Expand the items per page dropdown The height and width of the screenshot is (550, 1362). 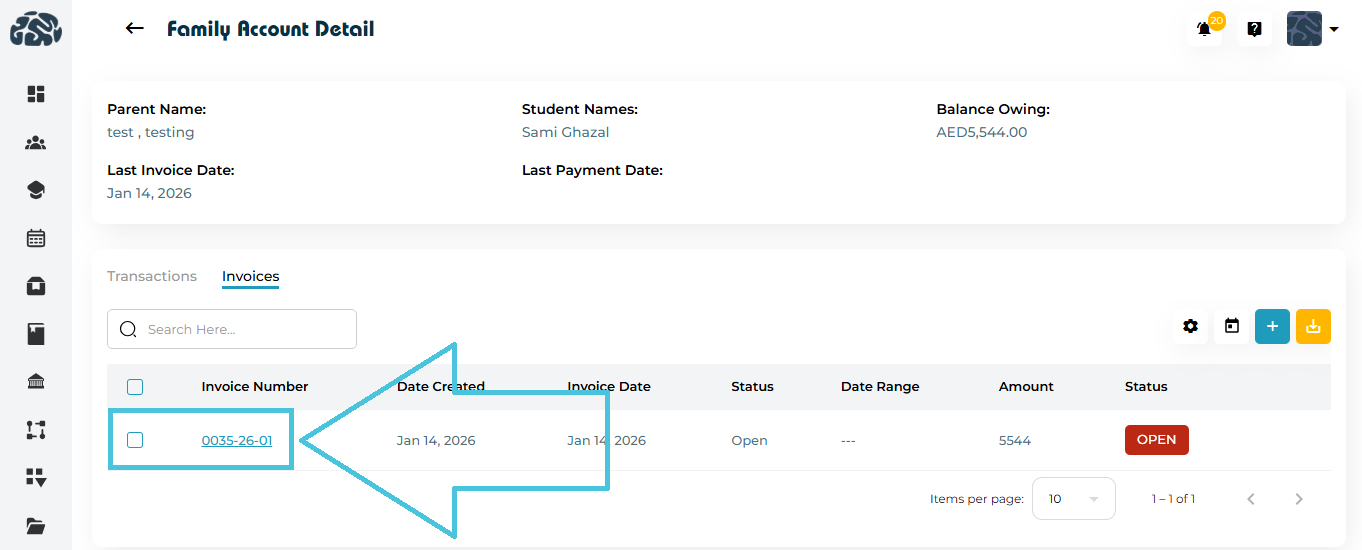click(1073, 499)
